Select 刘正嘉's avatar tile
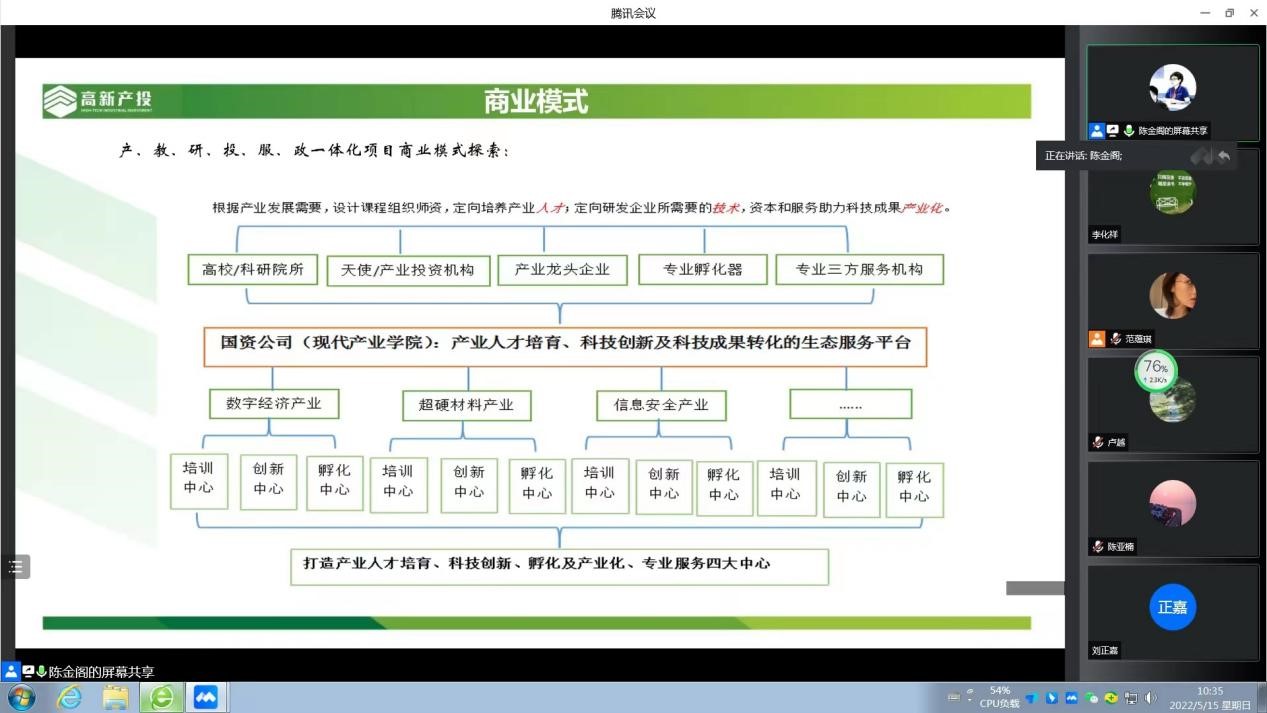 point(1172,608)
